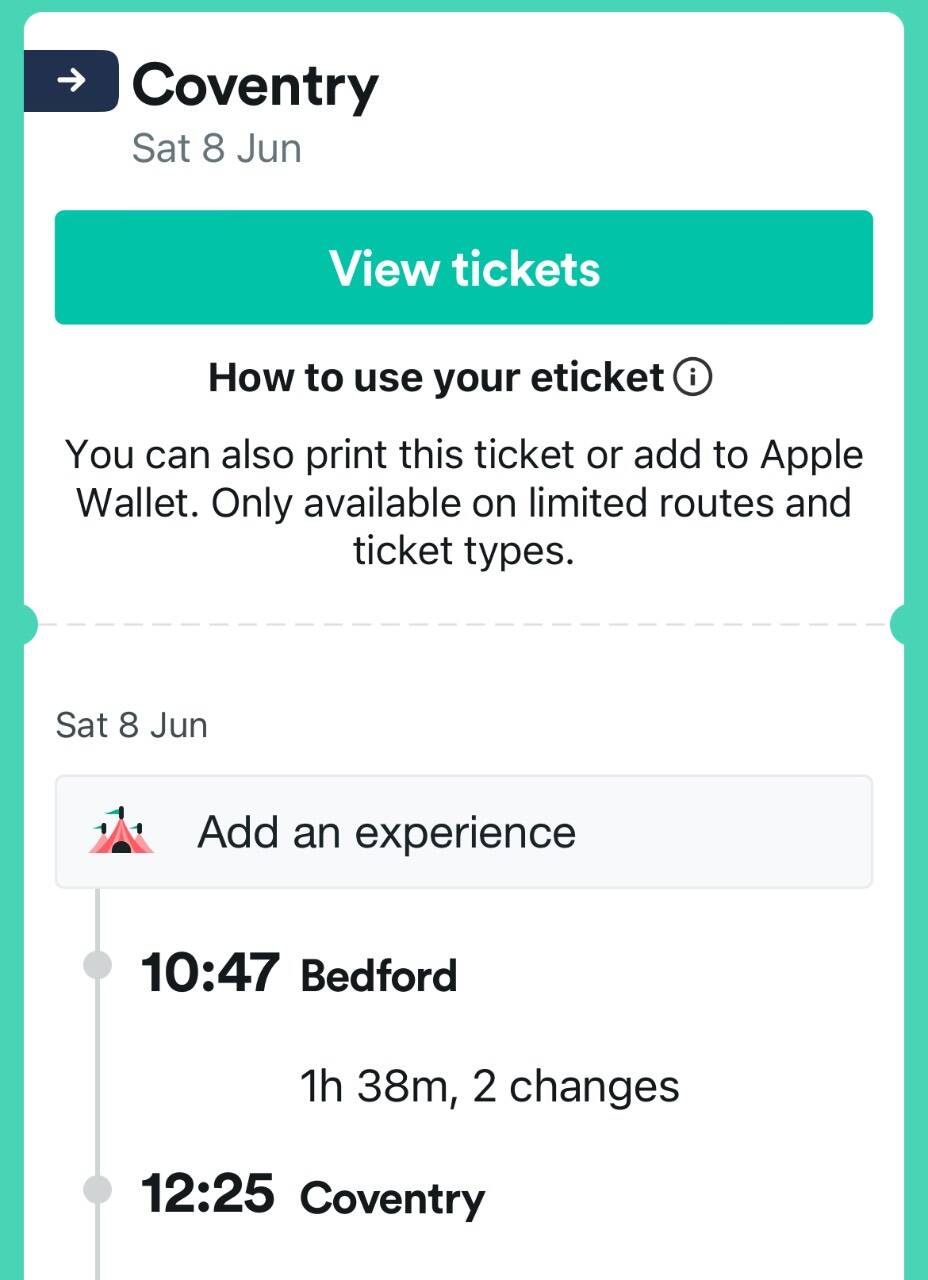928x1280 pixels.
Task: Tap the Coventry destination heading
Action: (x=256, y=86)
